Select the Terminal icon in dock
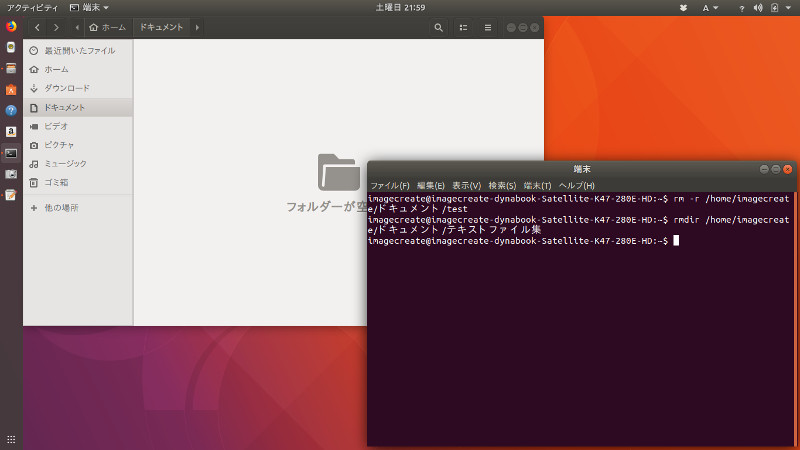 pyautogui.click(x=11, y=153)
